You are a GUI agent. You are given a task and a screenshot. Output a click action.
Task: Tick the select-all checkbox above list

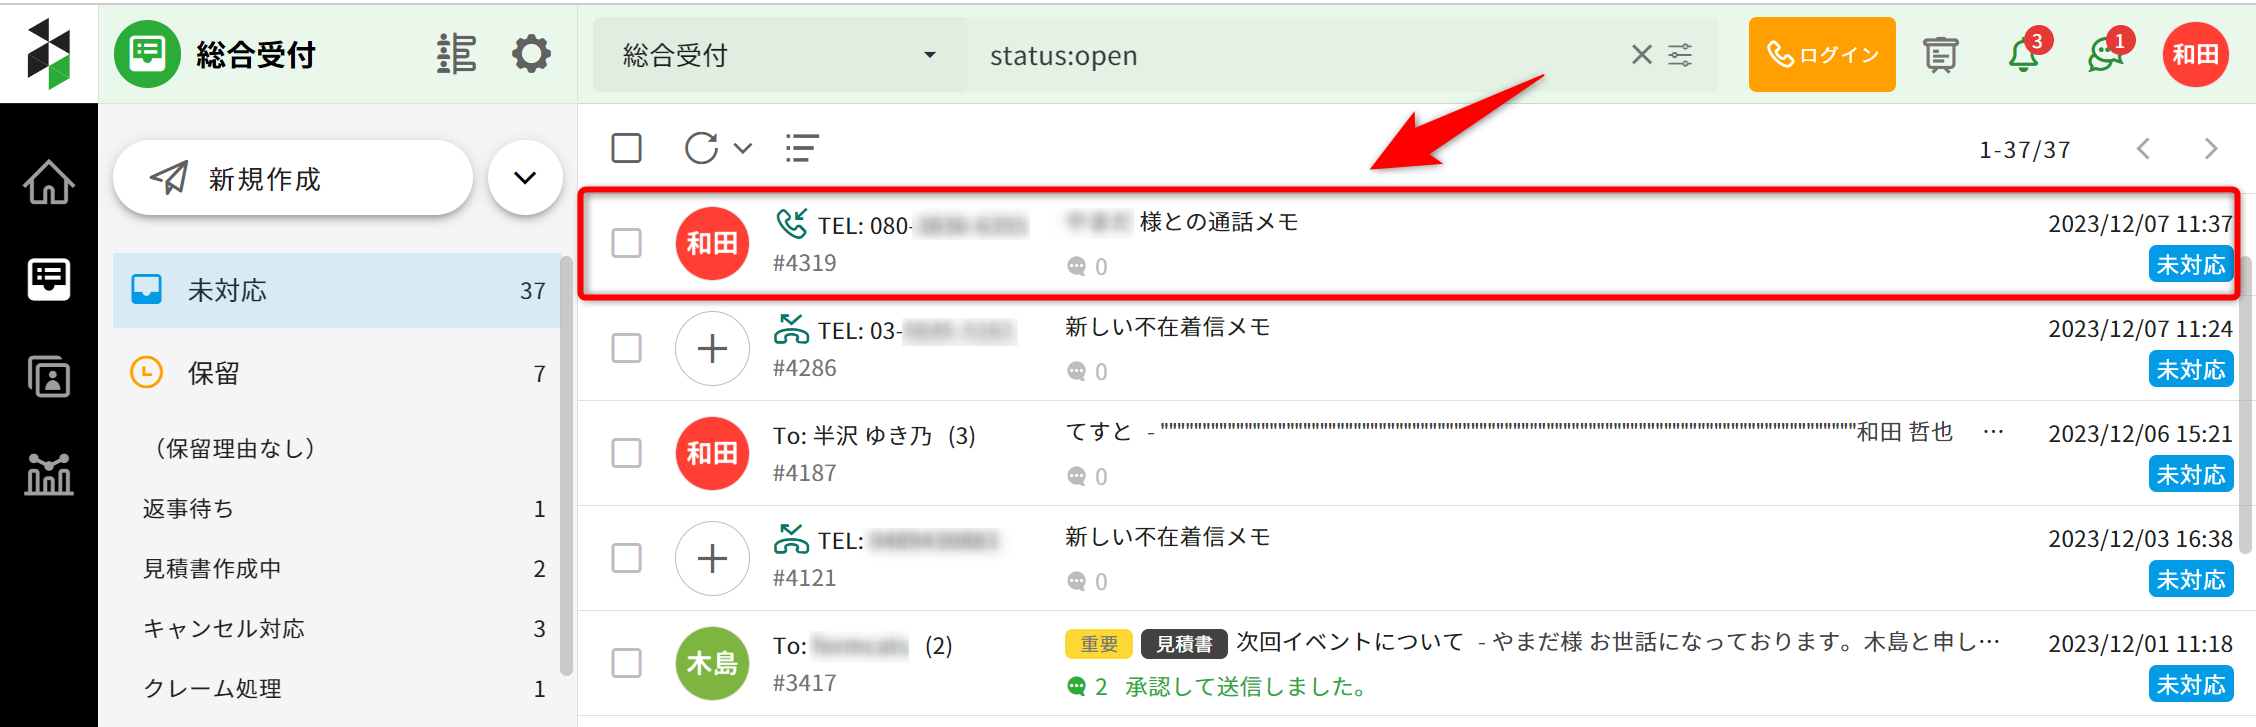coord(626,148)
